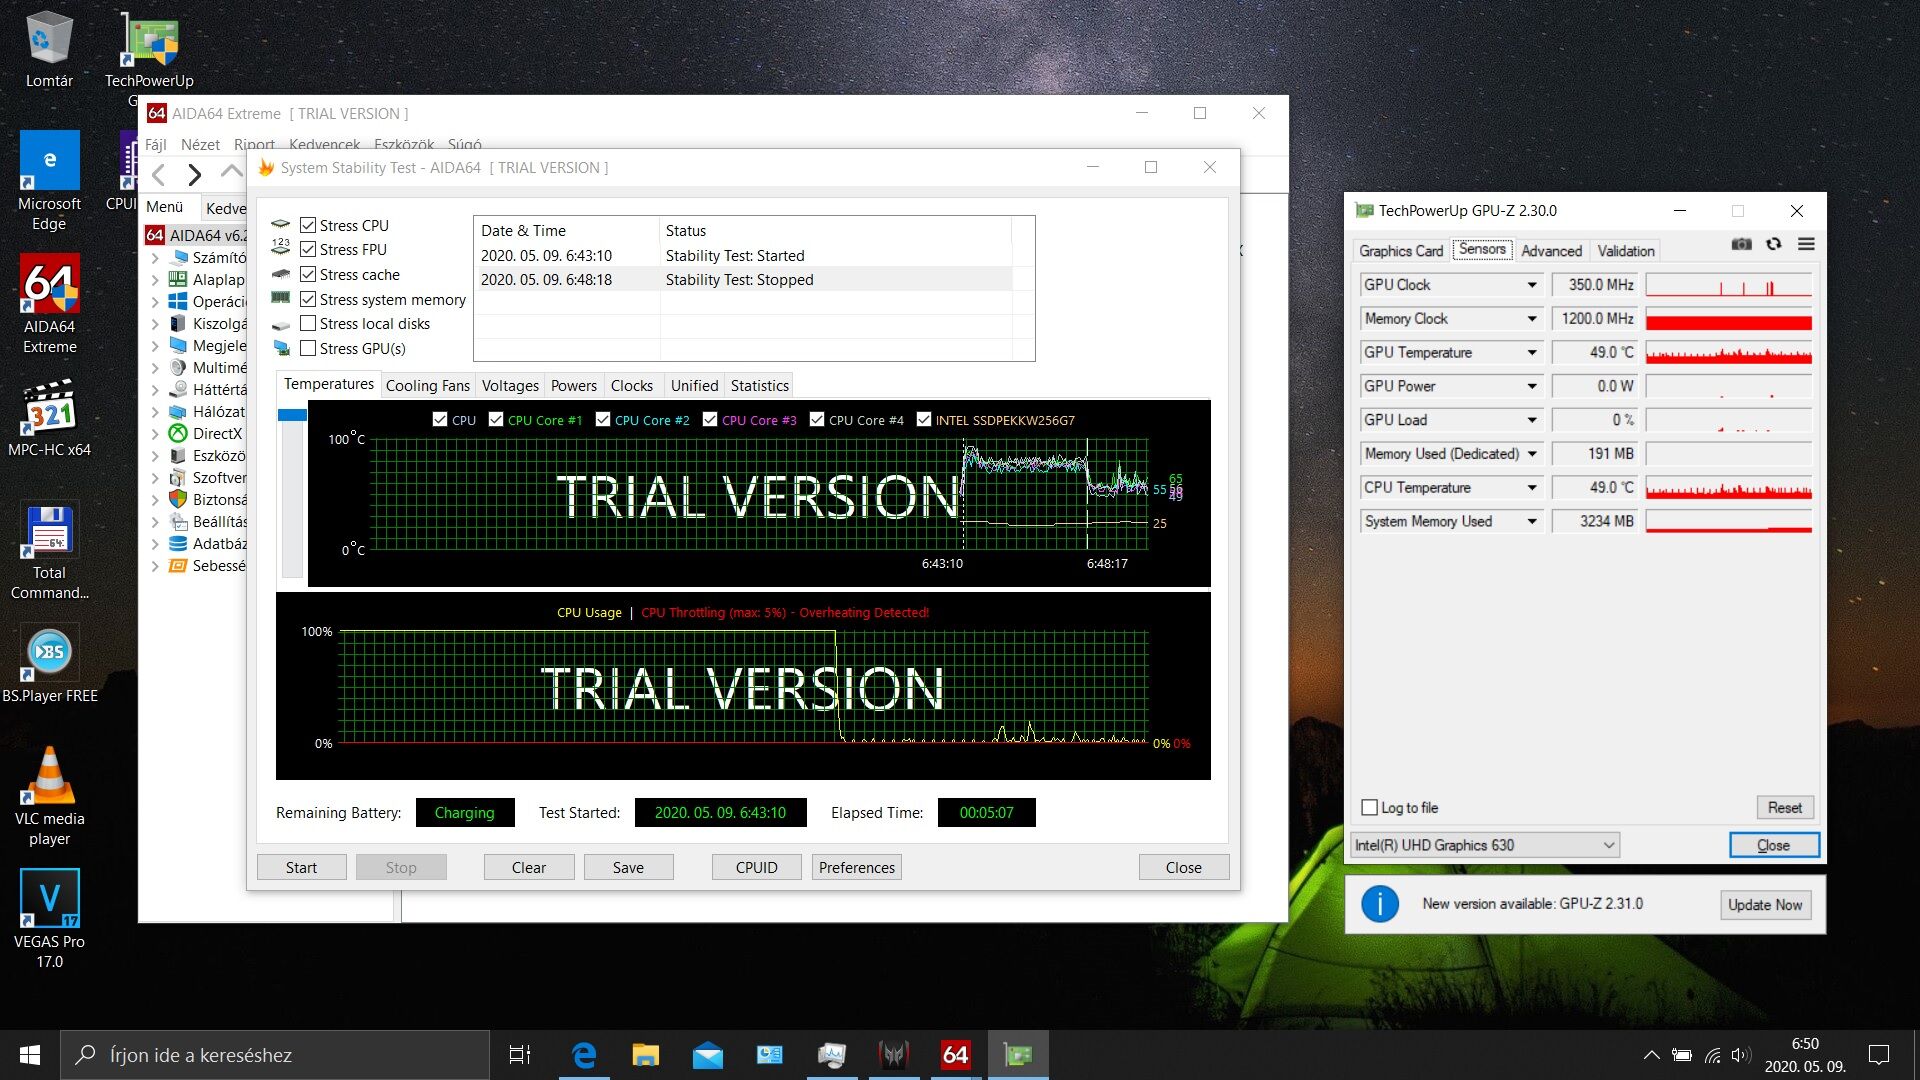The width and height of the screenshot is (1920, 1080).
Task: Open the notification center icon
Action: (x=1879, y=1055)
